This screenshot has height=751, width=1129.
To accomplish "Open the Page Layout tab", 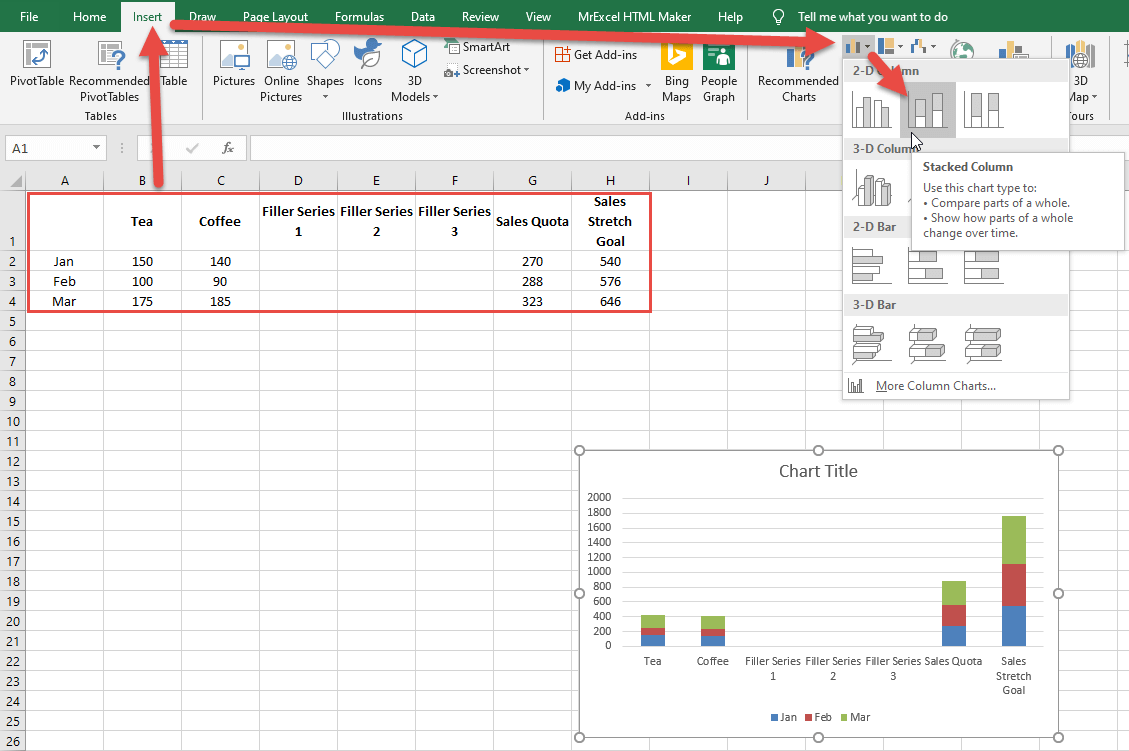I will pyautogui.click(x=275, y=17).
